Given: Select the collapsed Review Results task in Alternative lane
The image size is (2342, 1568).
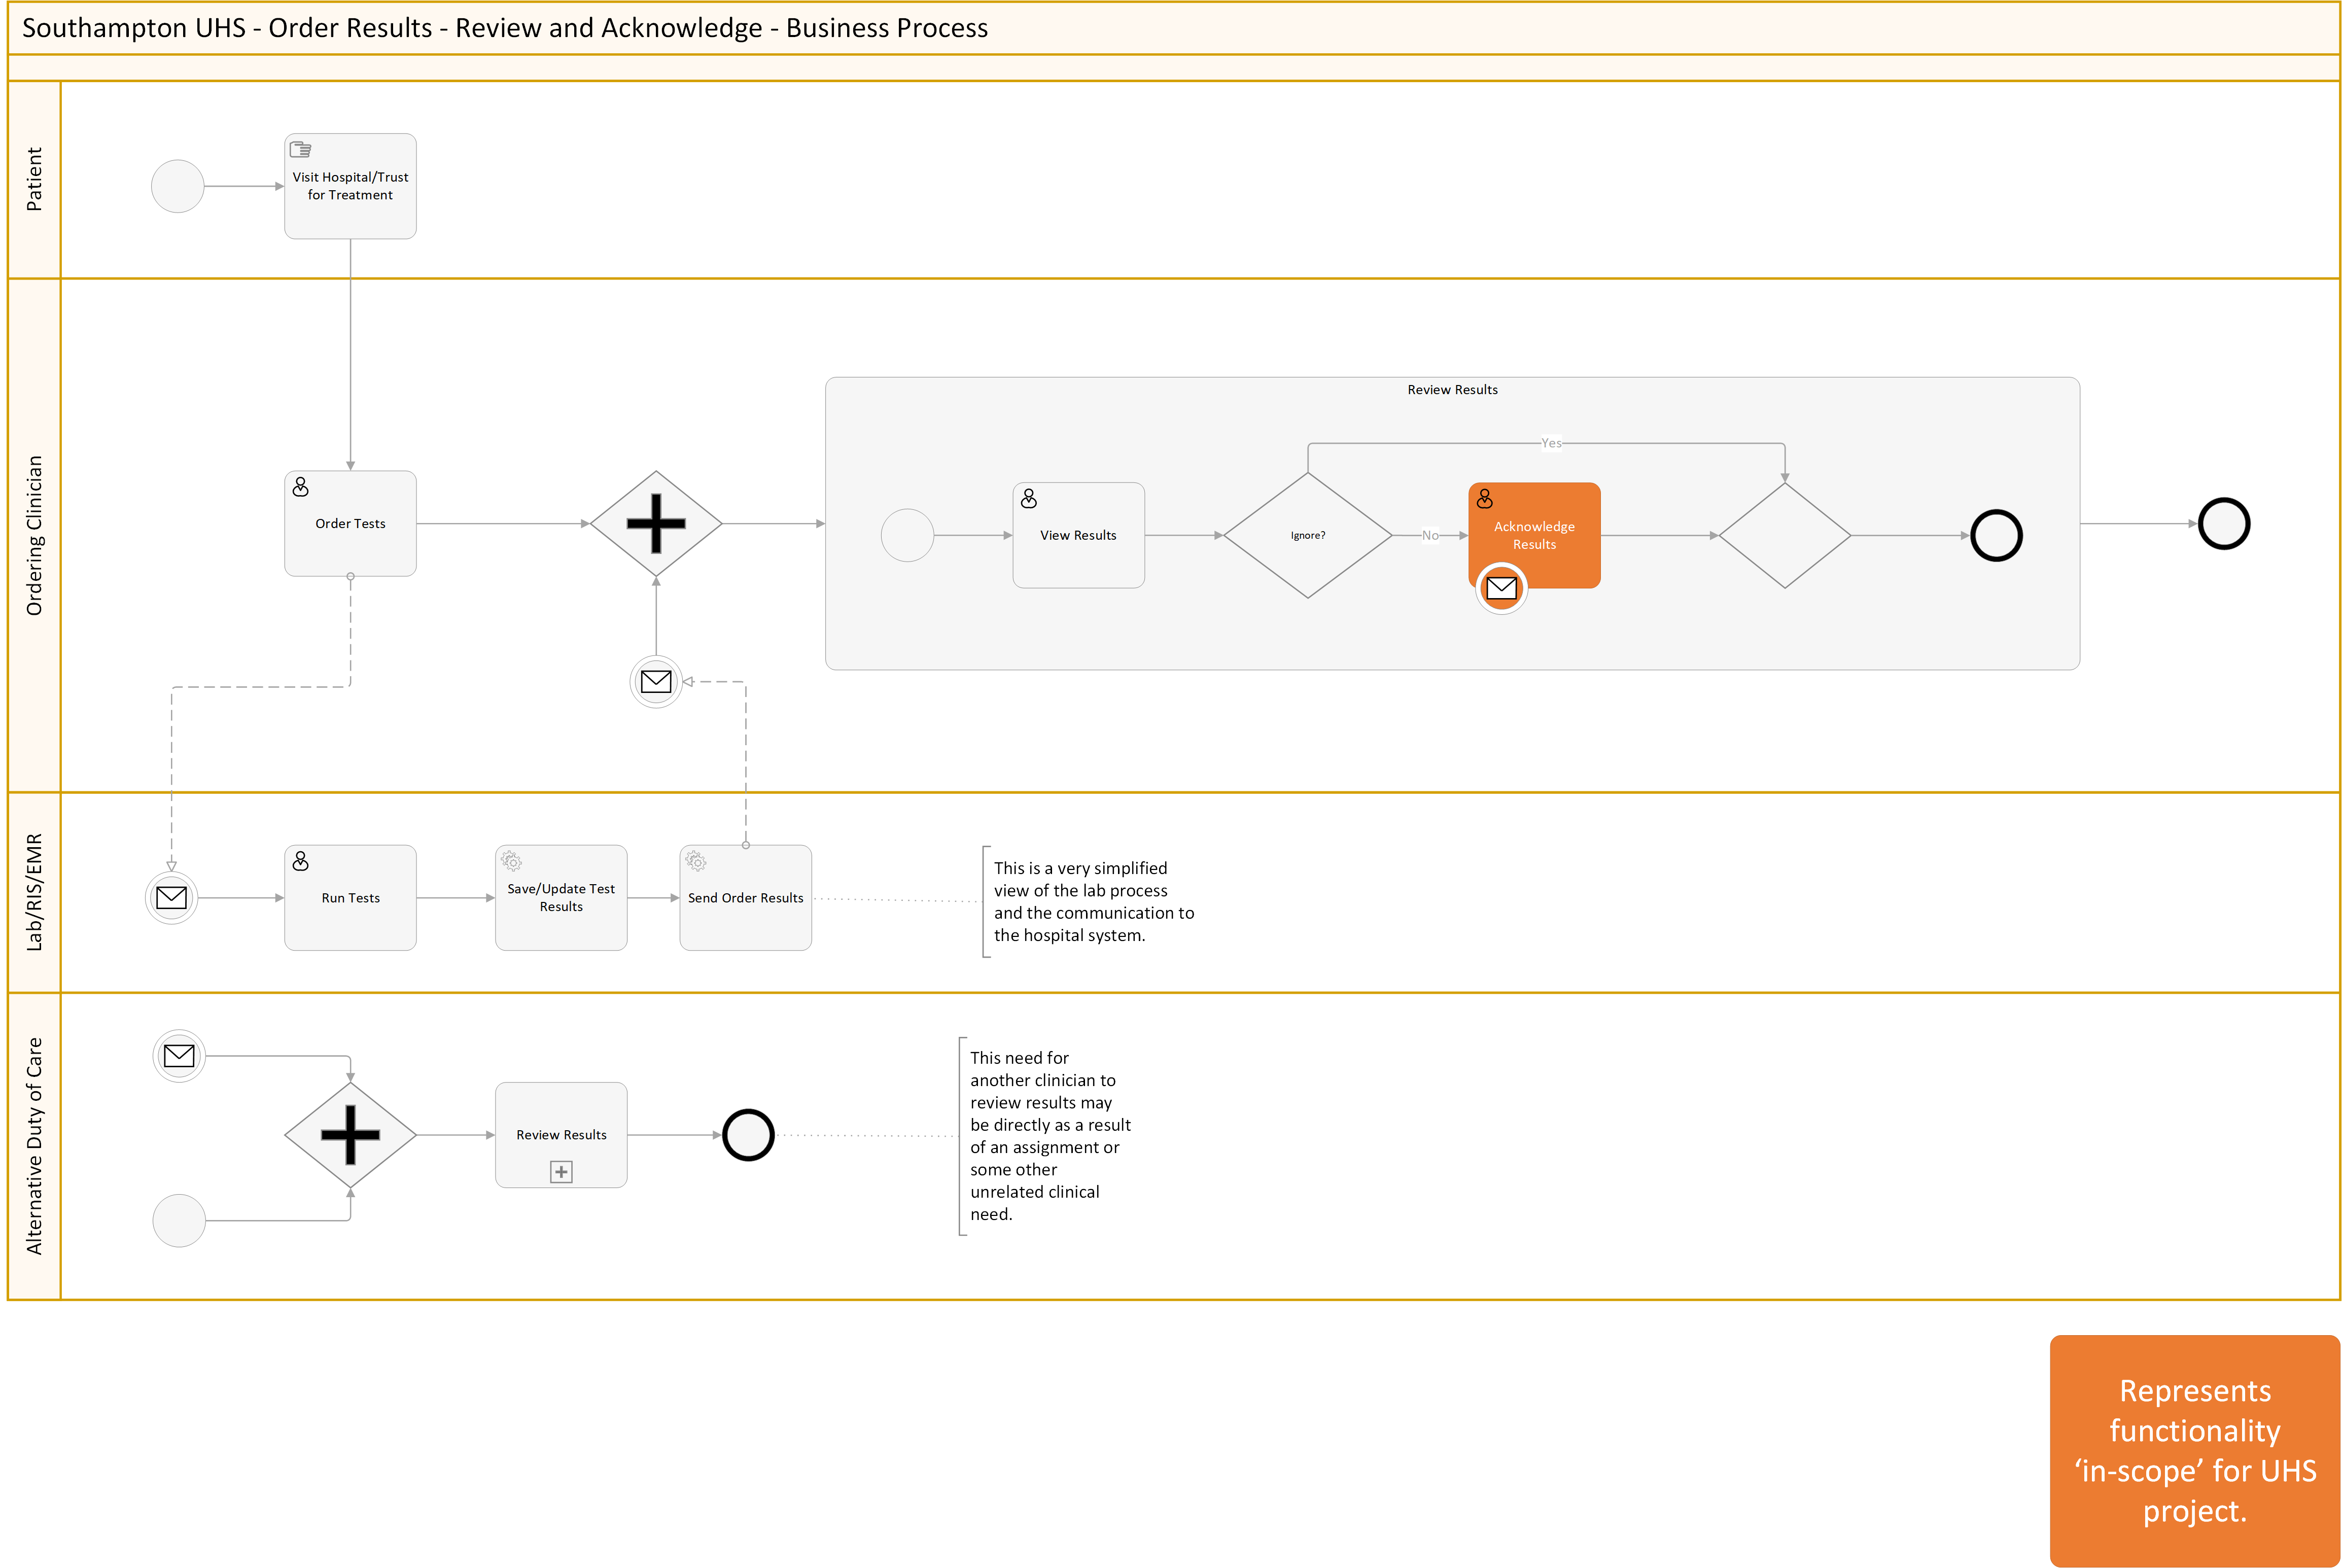Looking at the screenshot, I should [x=561, y=1134].
